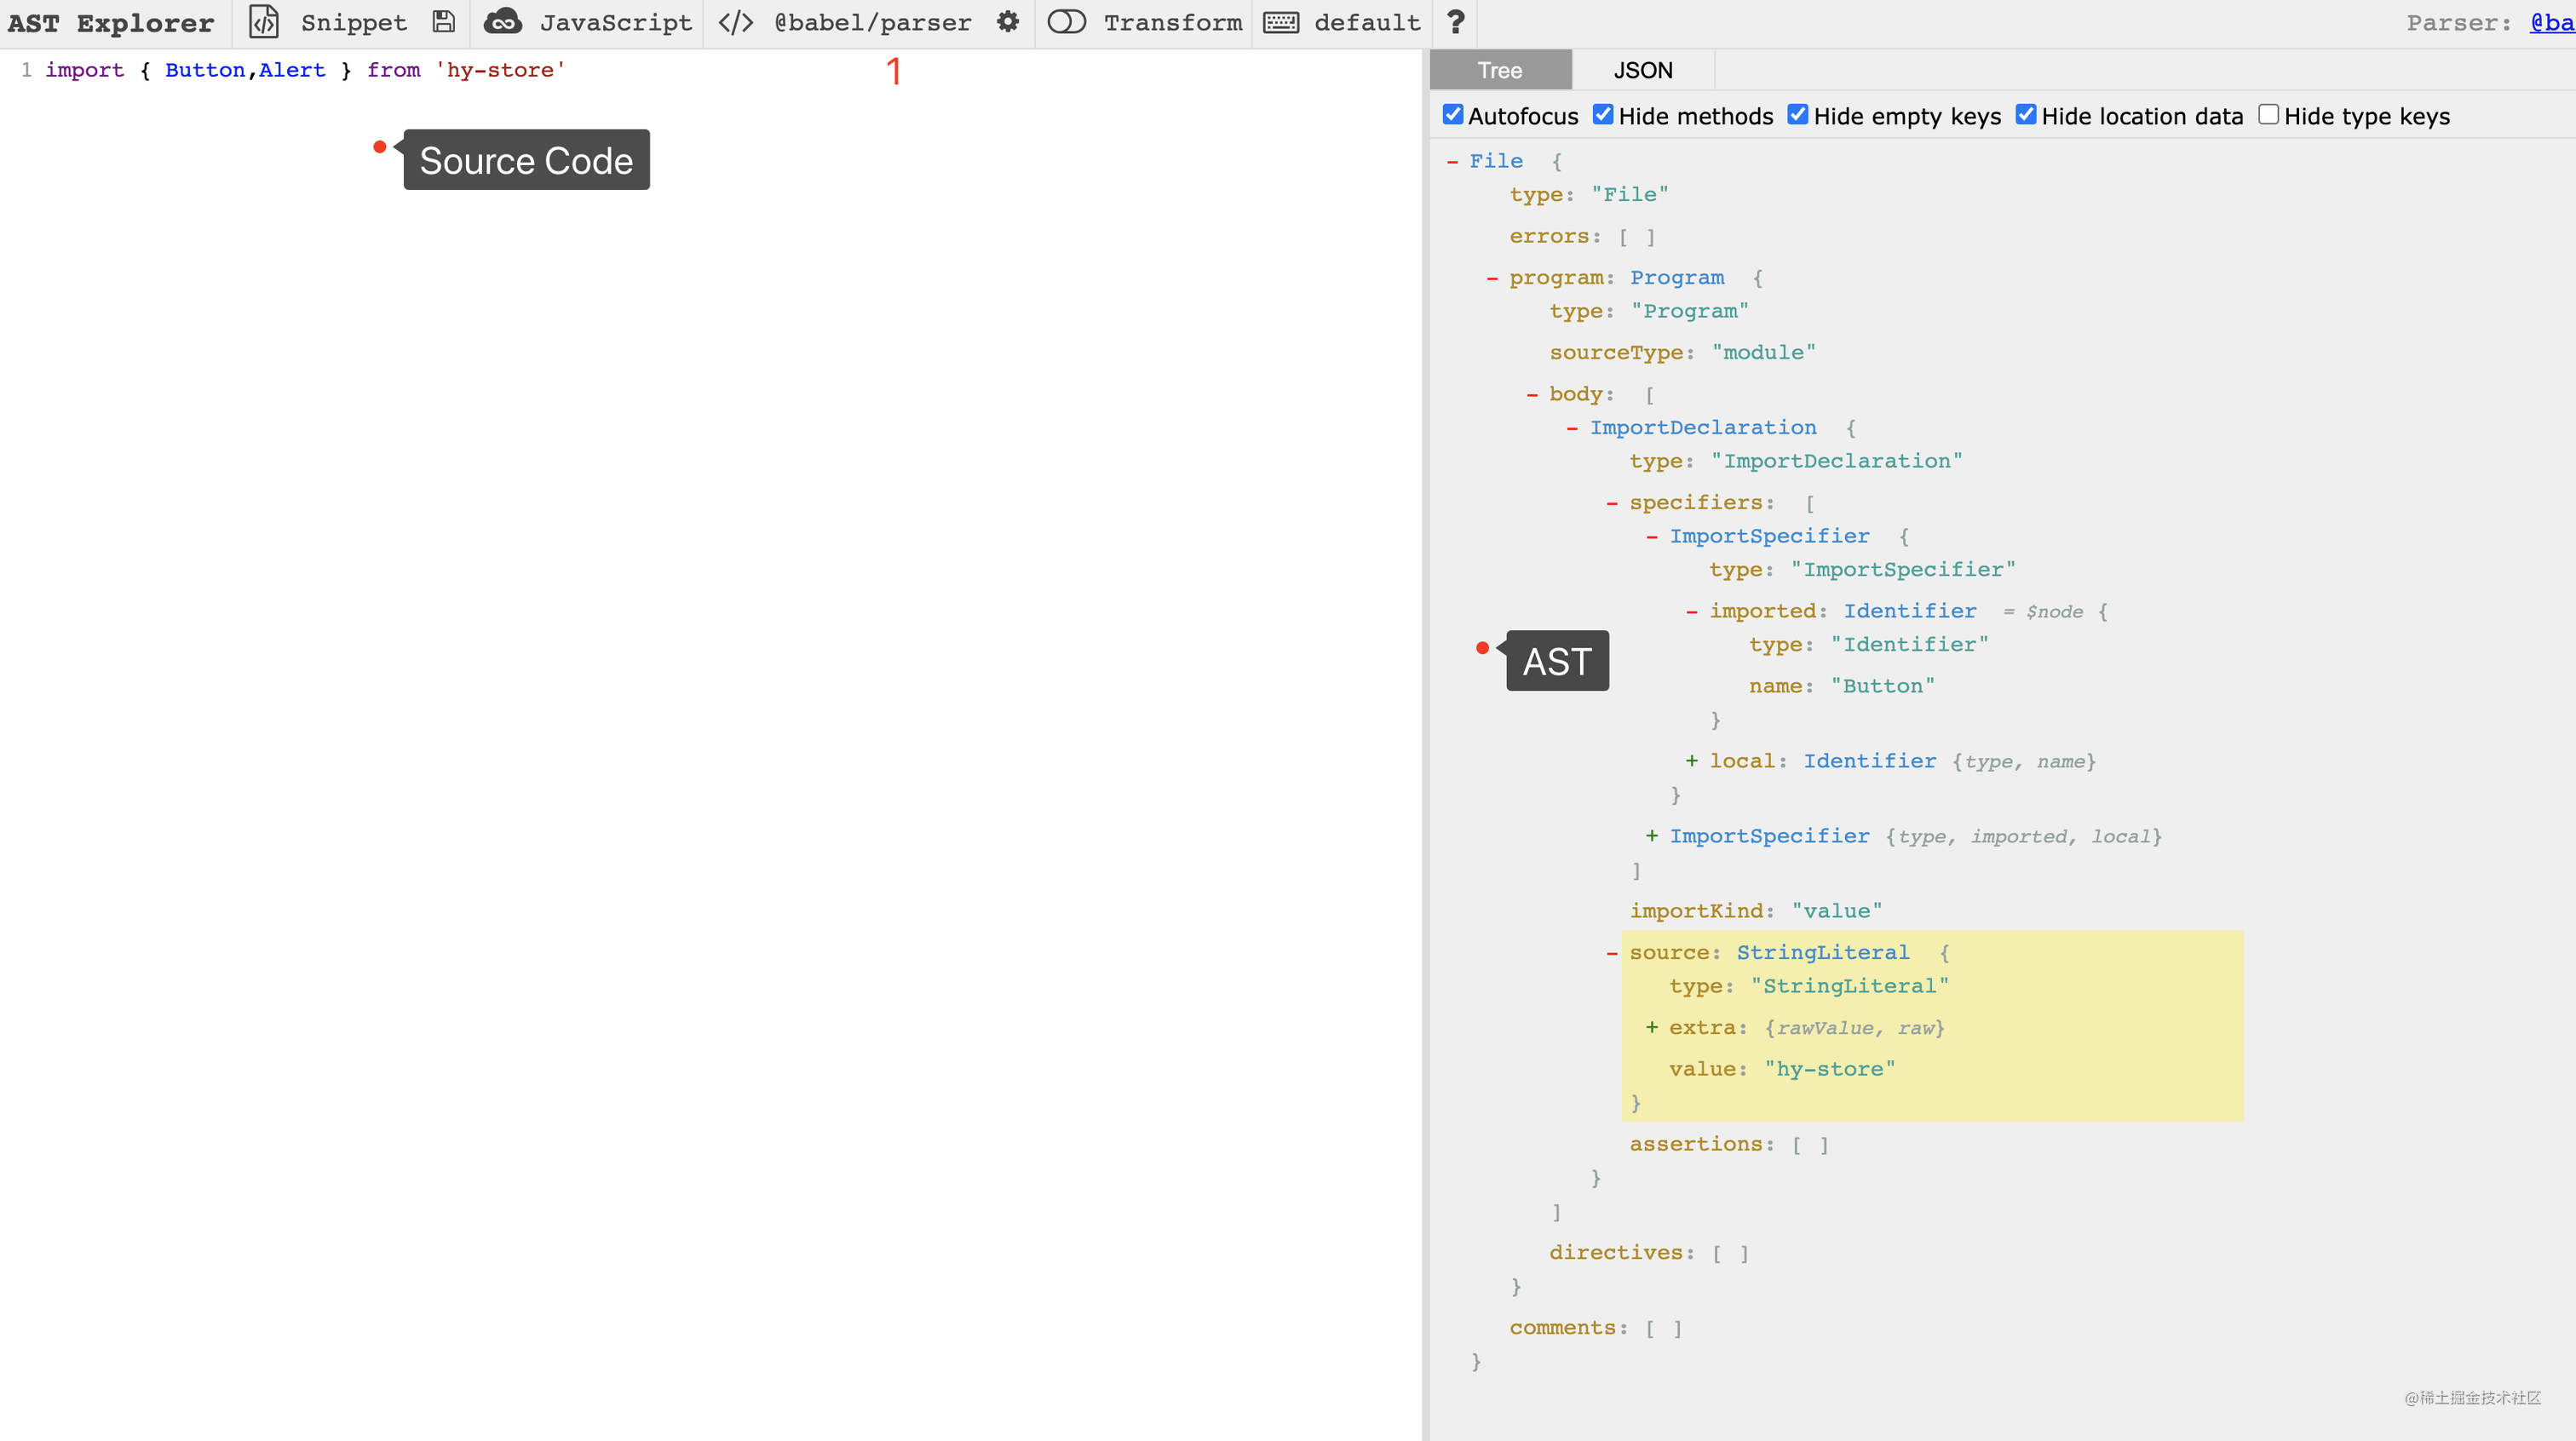Click the directives key
This screenshot has width=2576, height=1441.
(1617, 1253)
